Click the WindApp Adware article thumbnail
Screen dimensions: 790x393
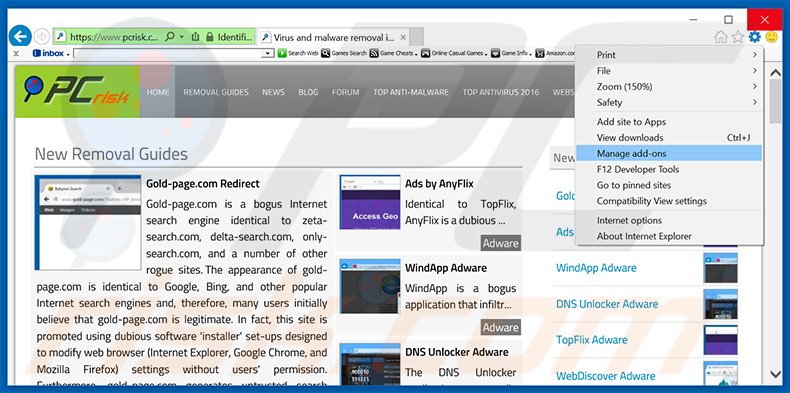click(x=370, y=286)
